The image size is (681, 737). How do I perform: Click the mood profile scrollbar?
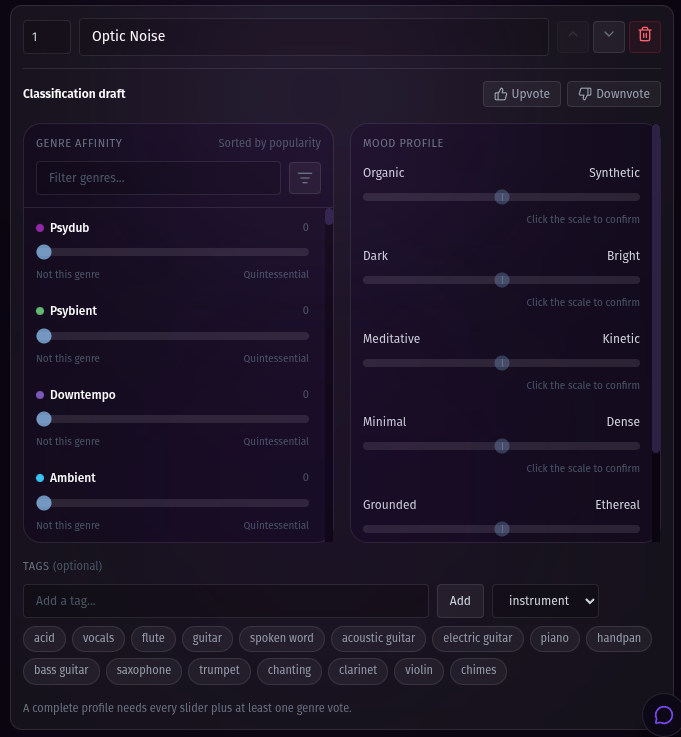[656, 289]
